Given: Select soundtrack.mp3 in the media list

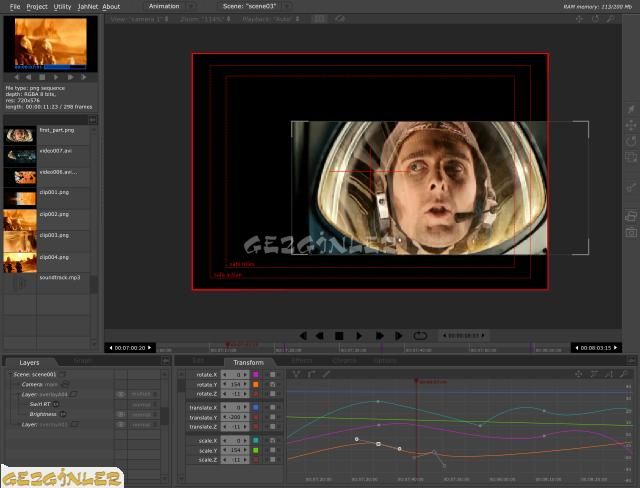Looking at the screenshot, I should [x=47, y=283].
